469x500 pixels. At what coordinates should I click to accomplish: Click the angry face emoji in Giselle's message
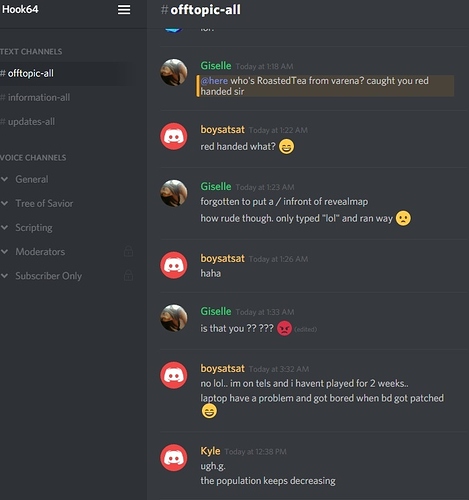tap(284, 329)
